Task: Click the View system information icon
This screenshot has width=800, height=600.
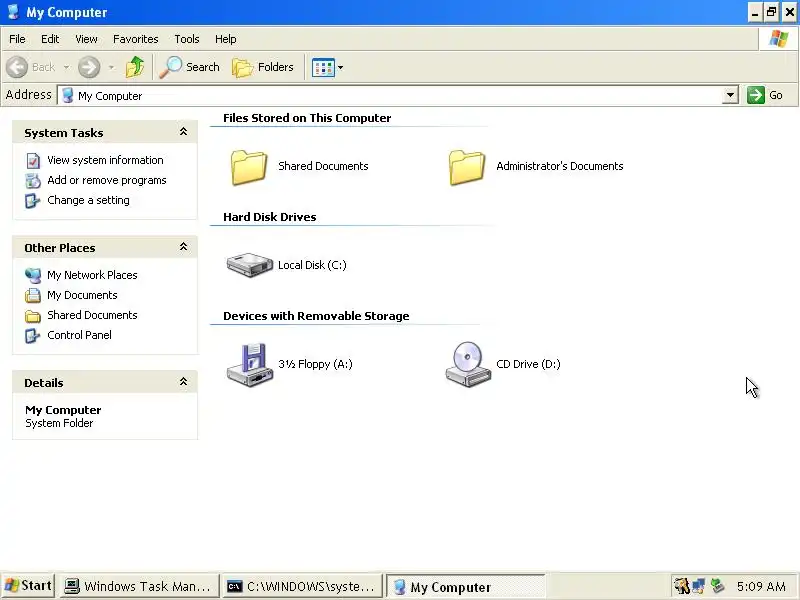Action: tap(33, 160)
